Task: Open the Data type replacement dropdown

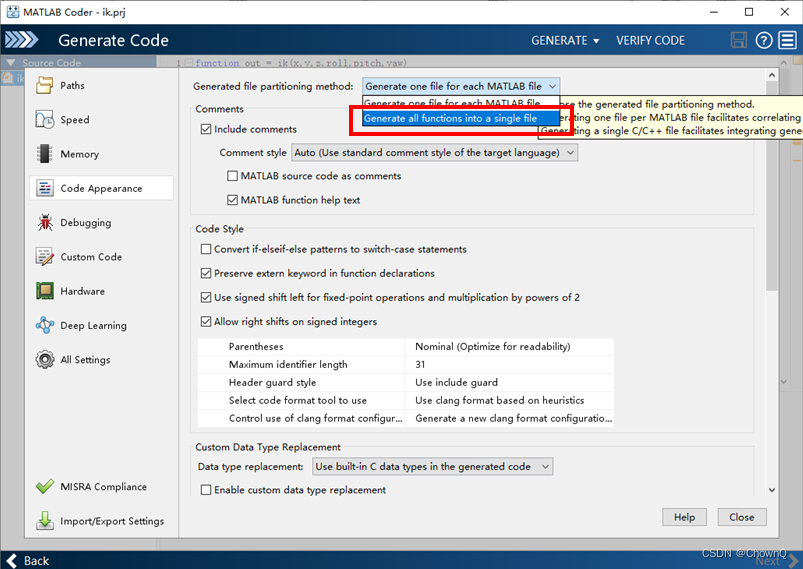Action: [x=433, y=467]
